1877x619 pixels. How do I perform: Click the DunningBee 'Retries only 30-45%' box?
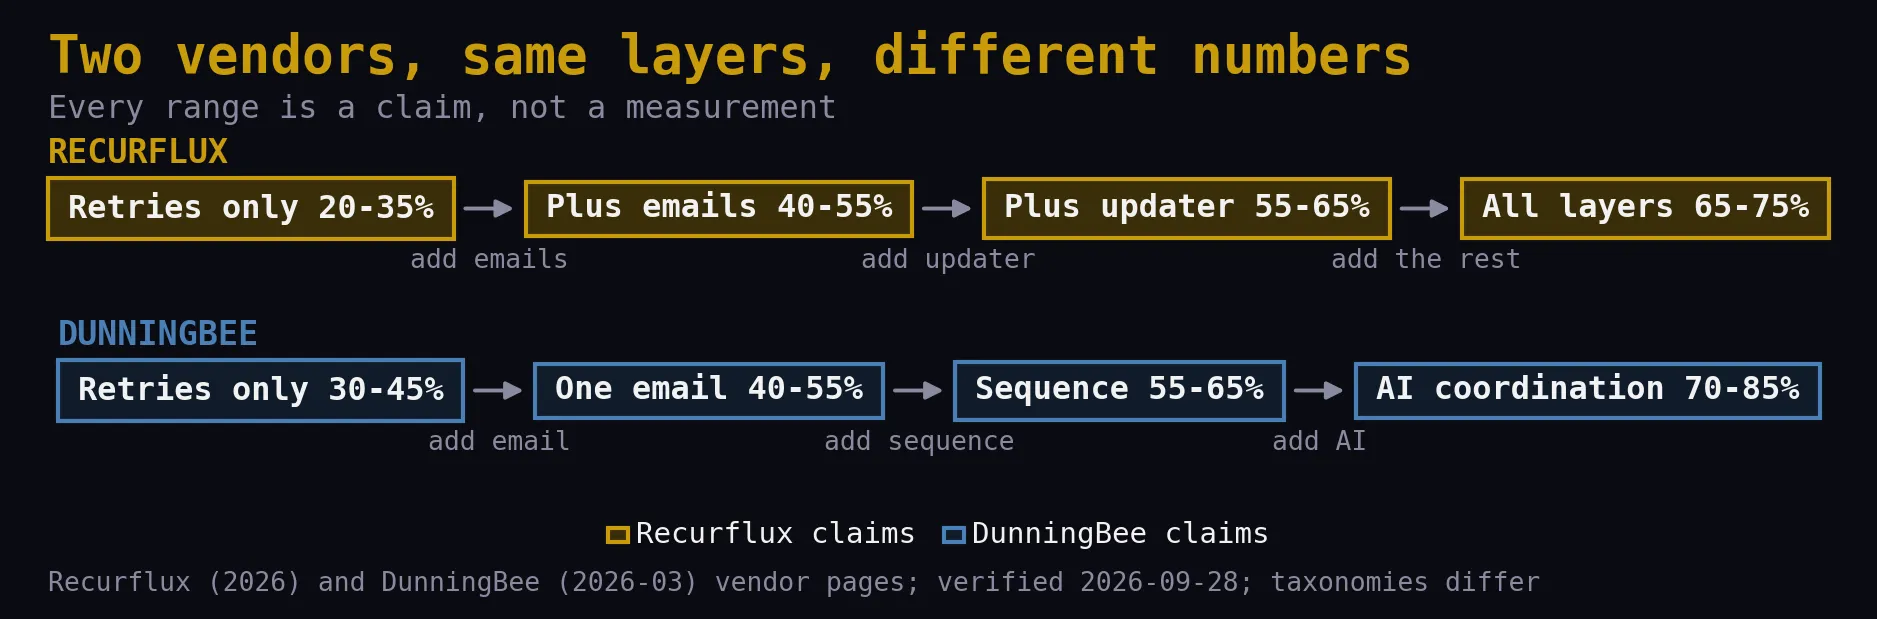(x=261, y=390)
